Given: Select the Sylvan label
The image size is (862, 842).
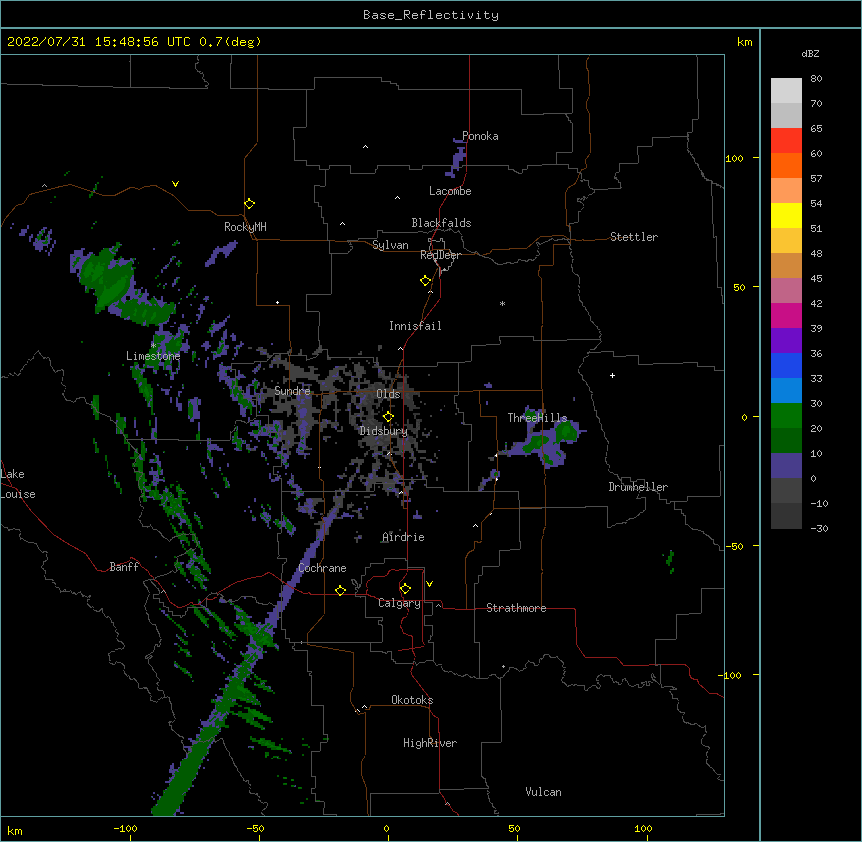Looking at the screenshot, I should coord(390,245).
